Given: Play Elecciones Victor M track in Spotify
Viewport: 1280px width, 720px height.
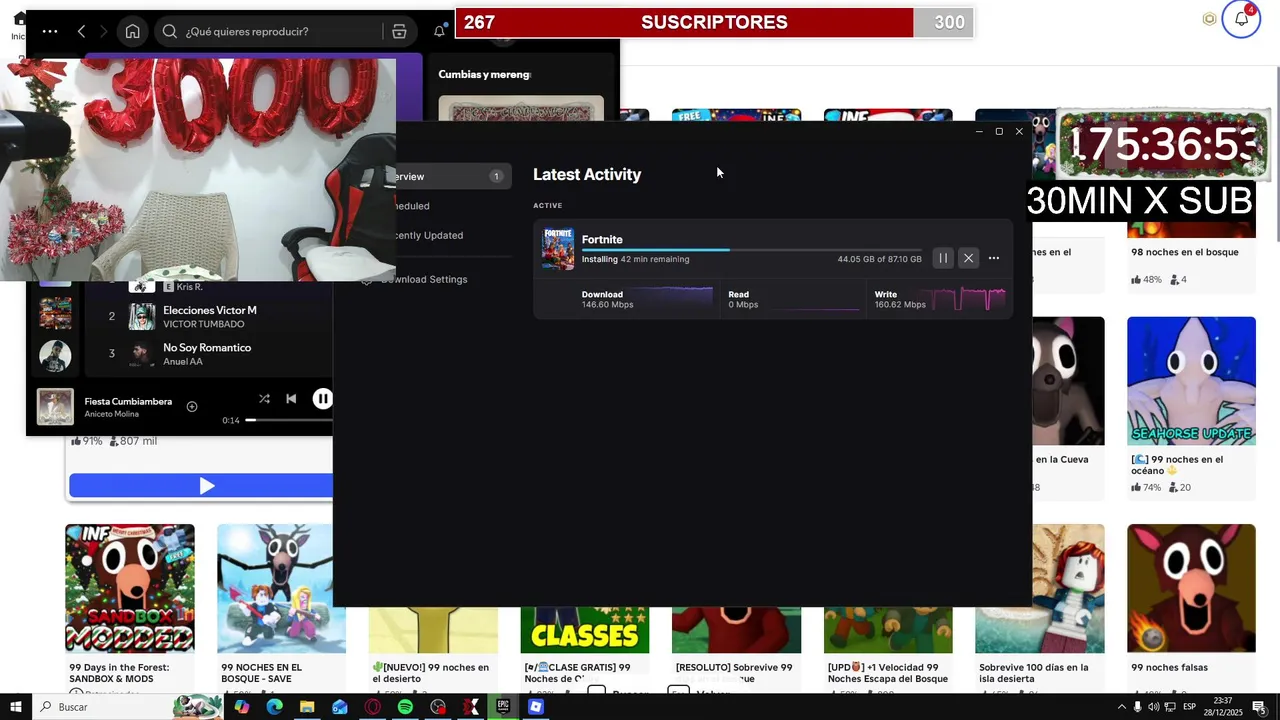Looking at the screenshot, I should point(210,310).
